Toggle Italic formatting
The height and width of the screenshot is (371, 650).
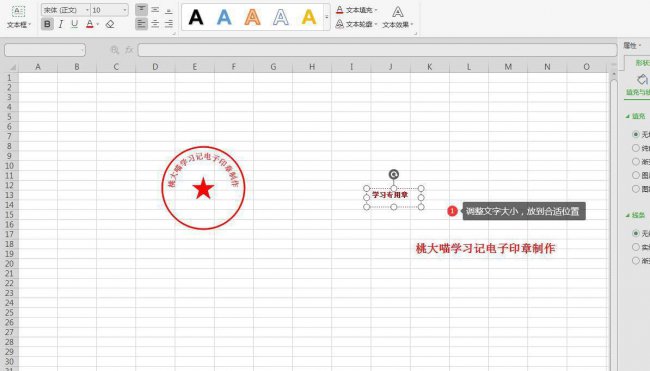61,24
